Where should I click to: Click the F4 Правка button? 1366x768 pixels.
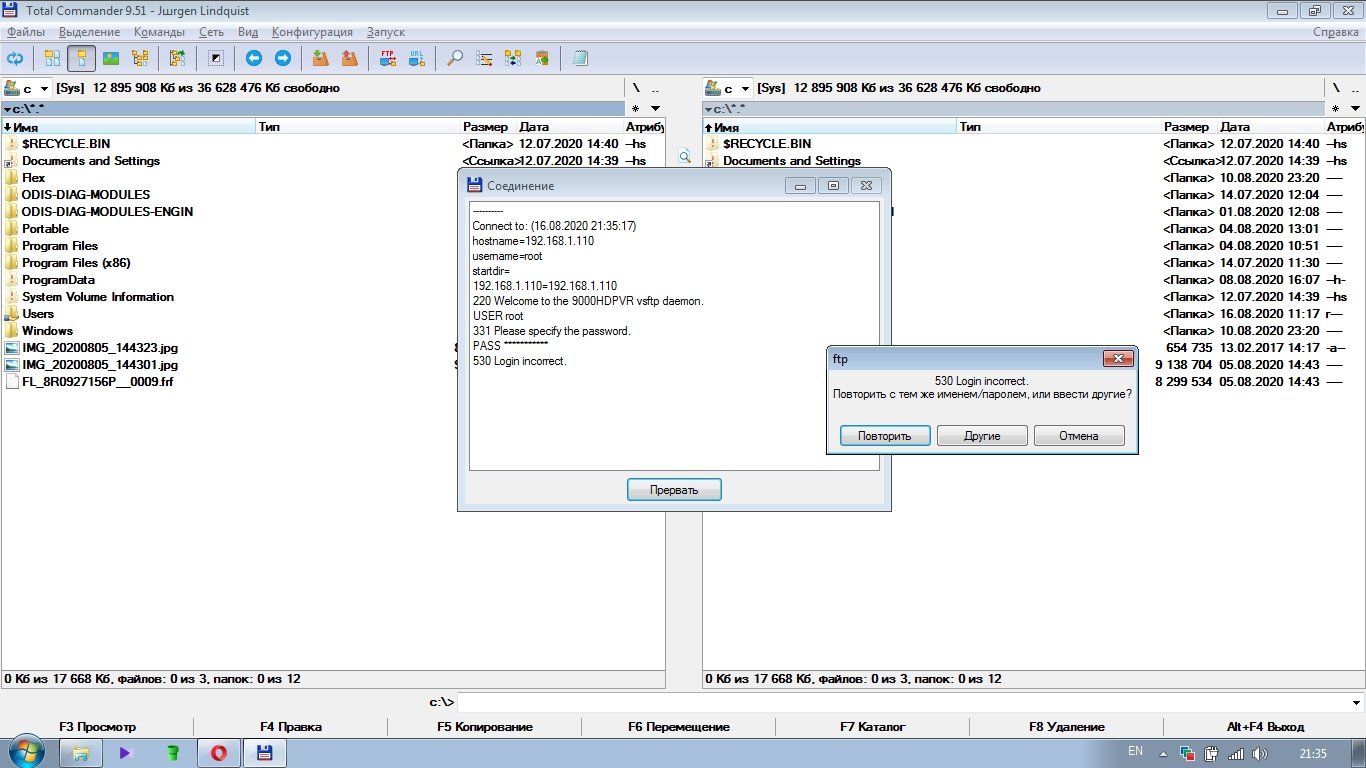[291, 727]
